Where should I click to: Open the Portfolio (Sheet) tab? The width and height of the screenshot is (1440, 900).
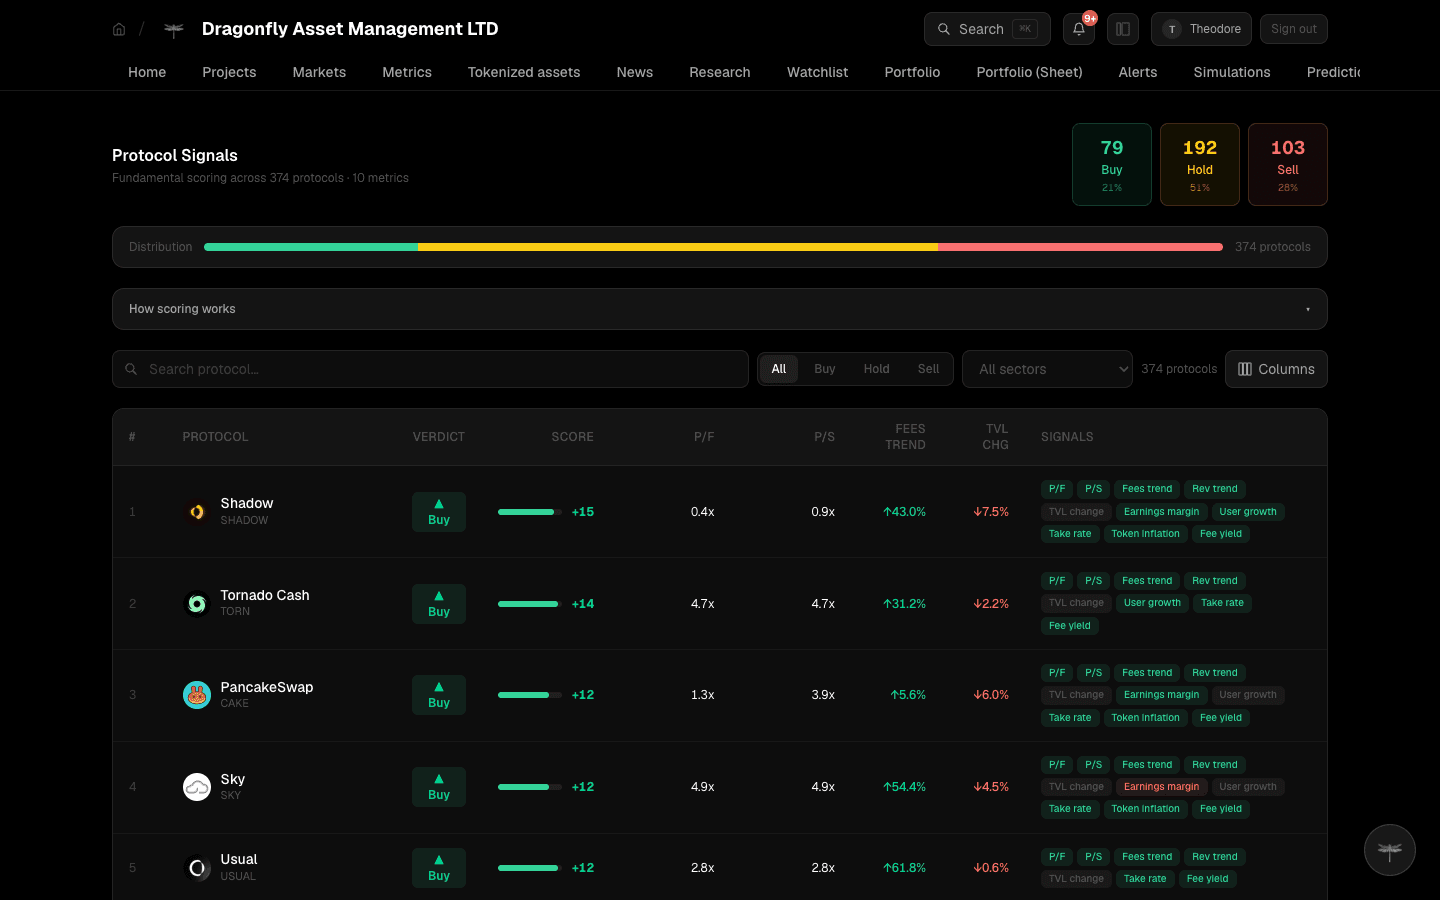[1029, 72]
